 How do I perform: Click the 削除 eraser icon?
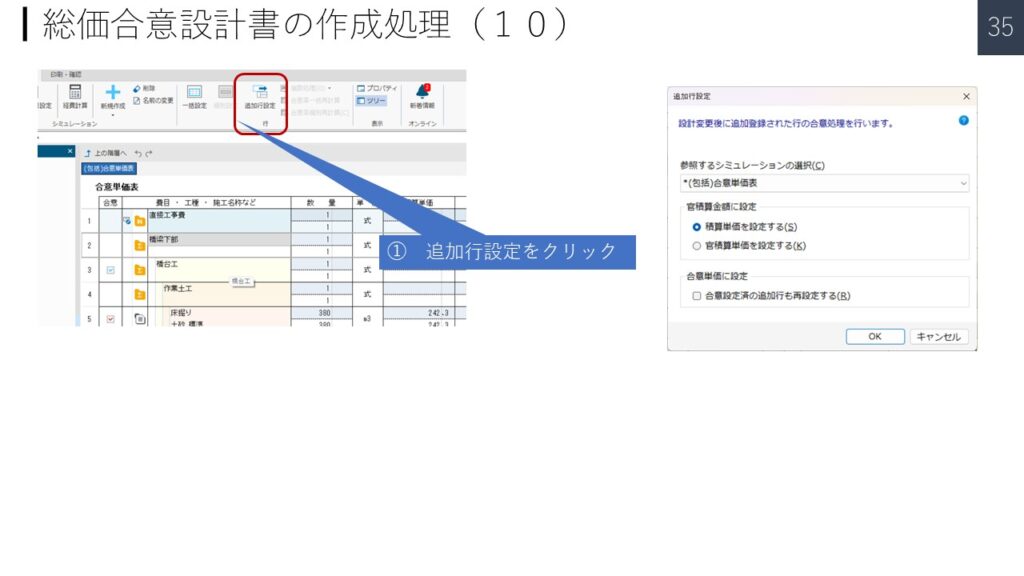pos(137,88)
